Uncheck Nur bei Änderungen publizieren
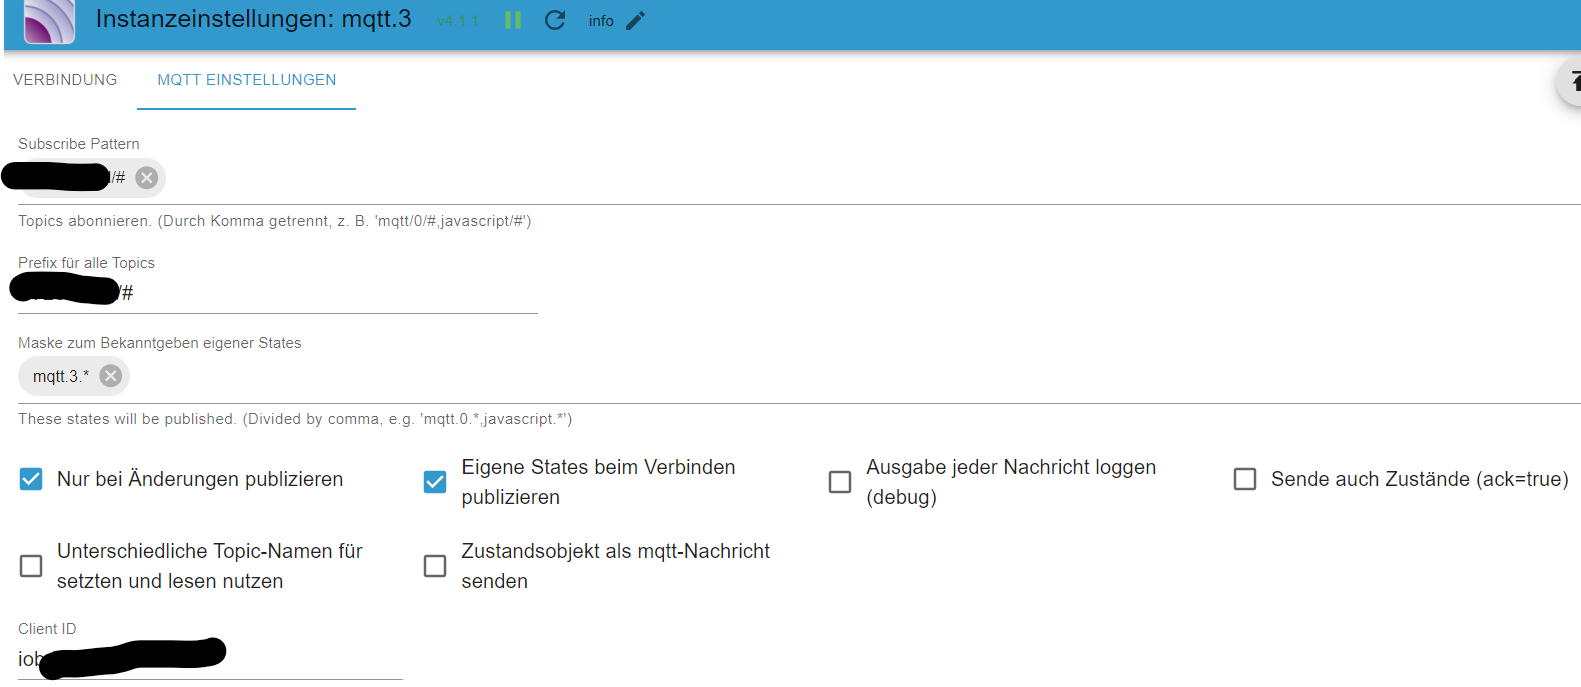This screenshot has width=1581, height=687. [32, 479]
